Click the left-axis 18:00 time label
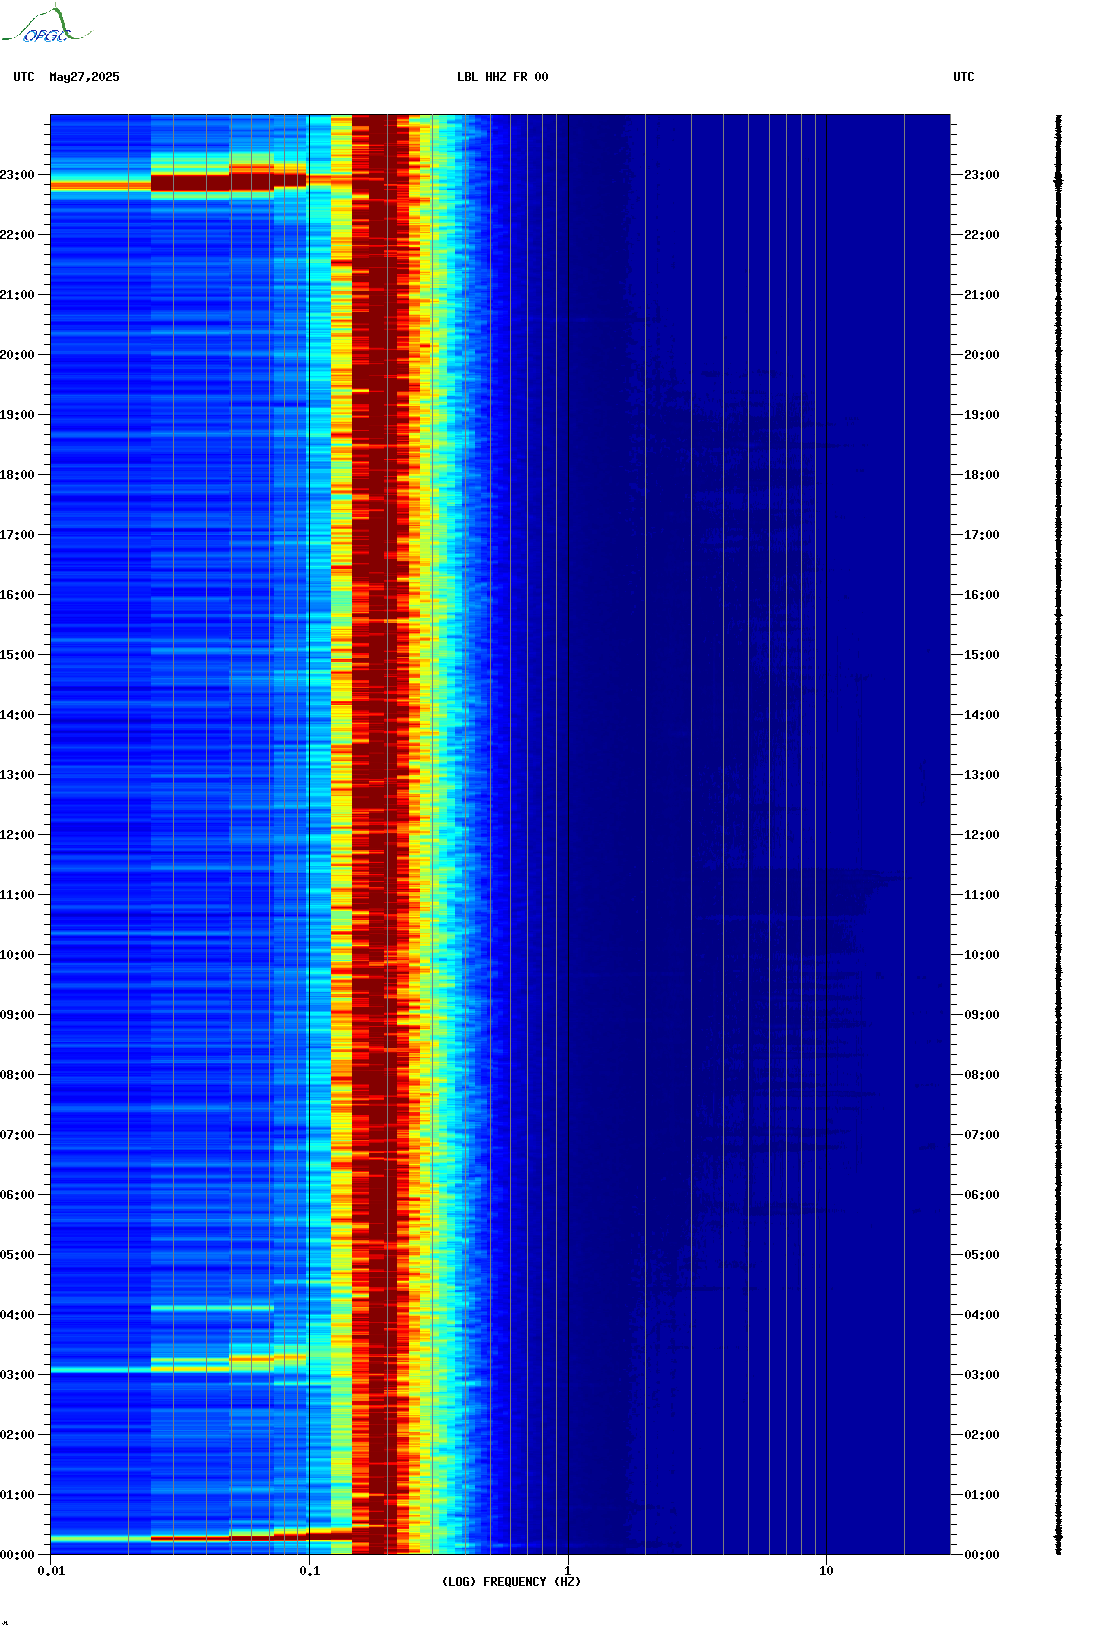 point(17,475)
